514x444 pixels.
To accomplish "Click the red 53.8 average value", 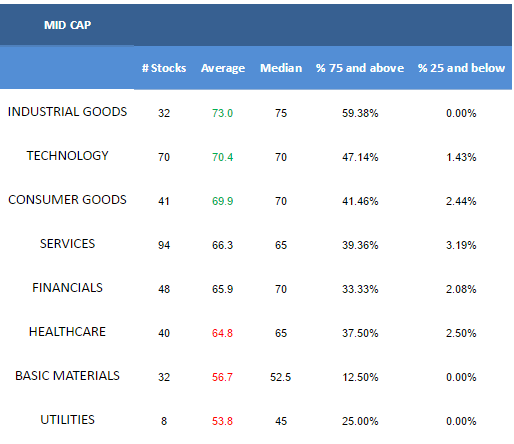I will click(x=222, y=421).
